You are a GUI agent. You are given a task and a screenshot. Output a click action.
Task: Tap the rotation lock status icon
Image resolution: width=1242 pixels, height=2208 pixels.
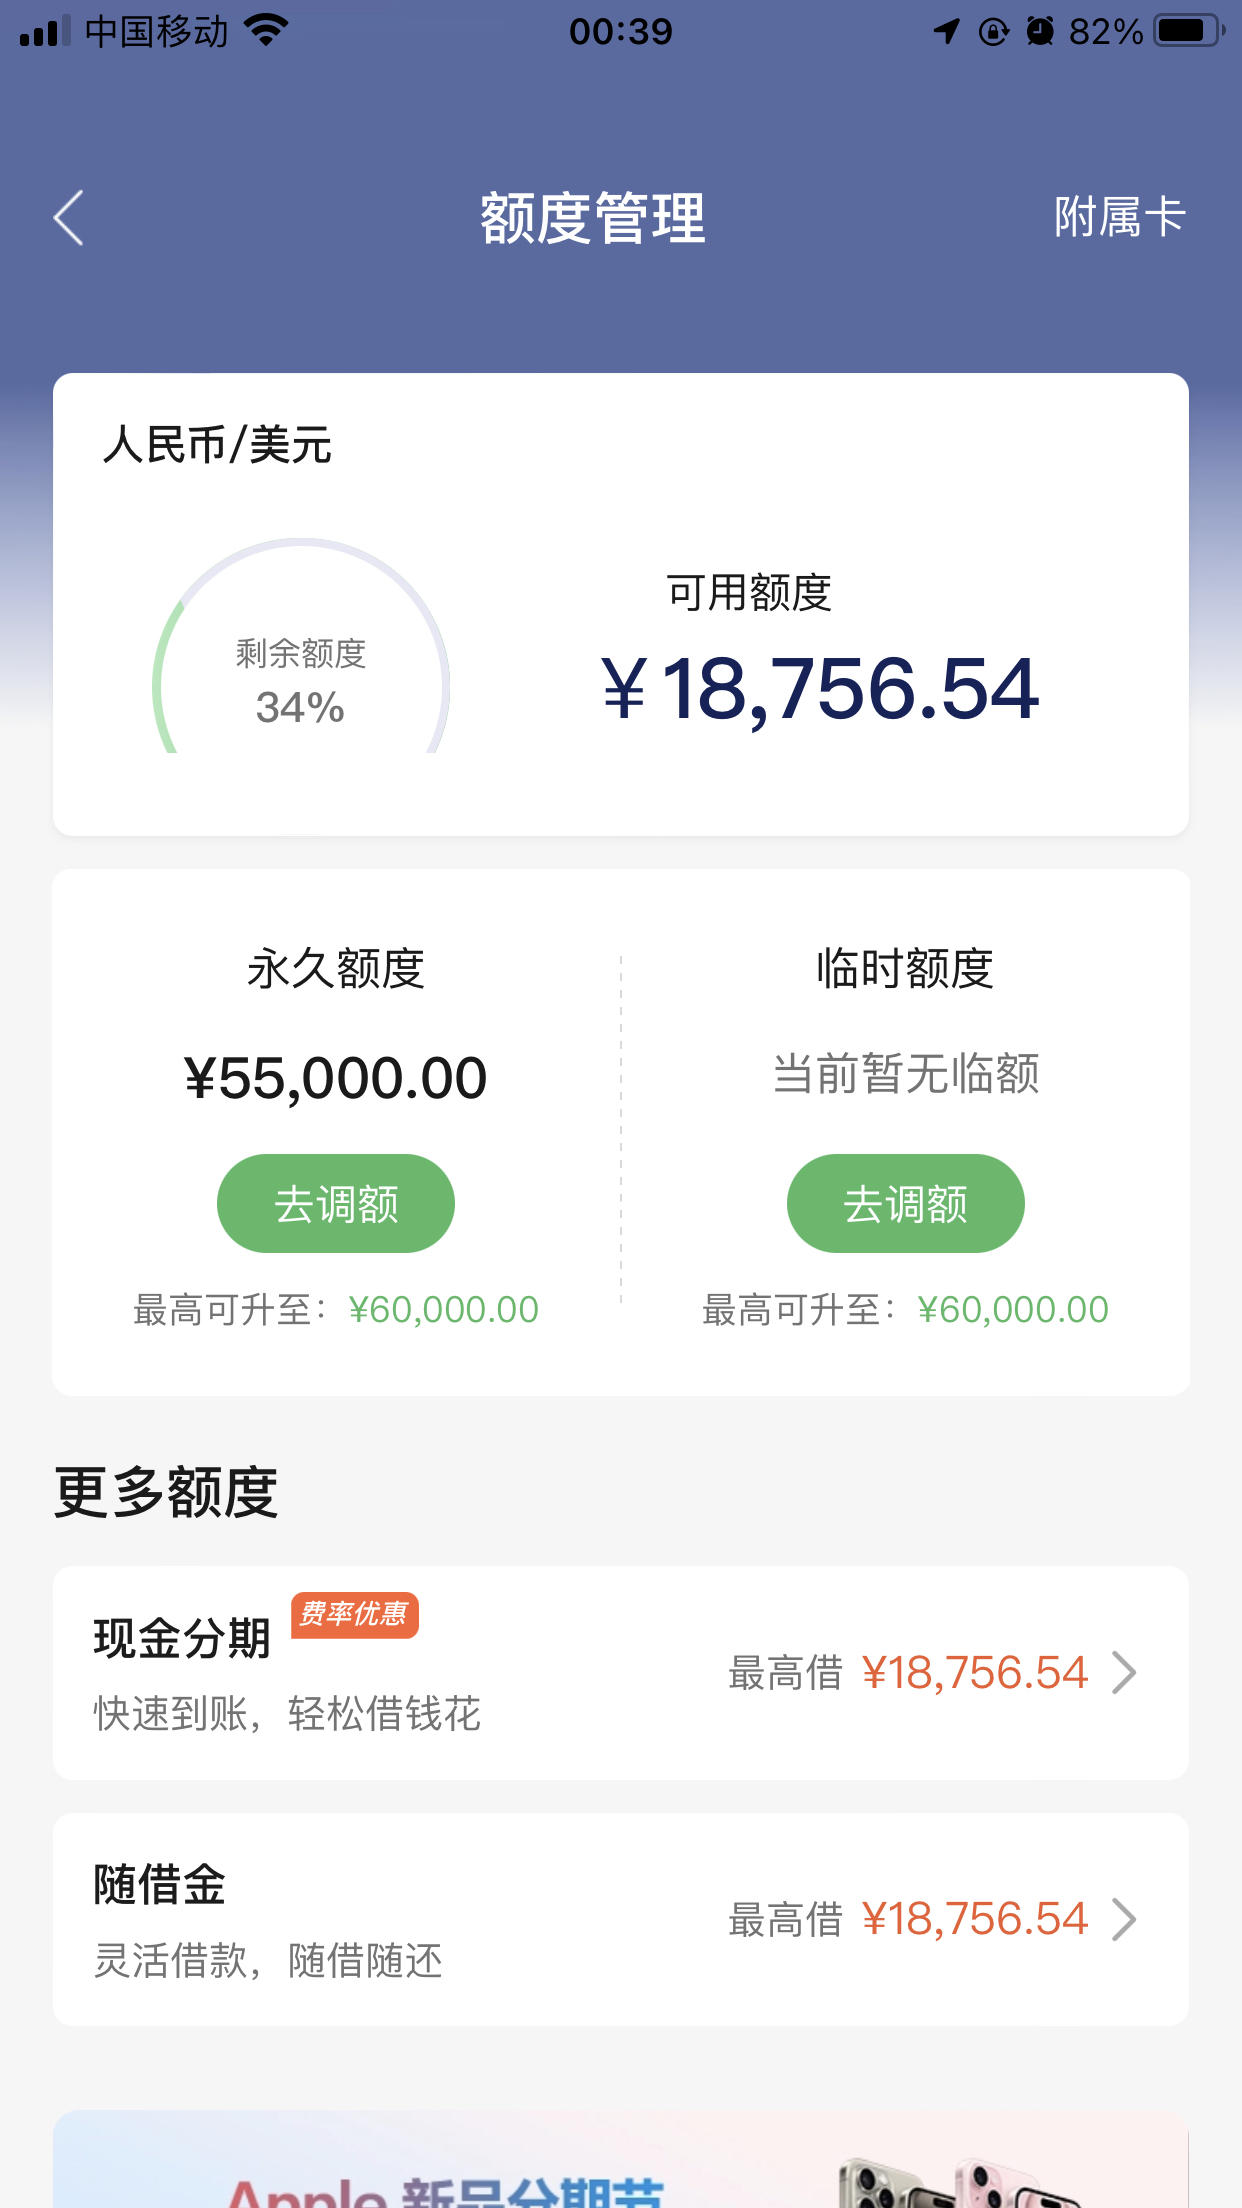click(x=993, y=31)
